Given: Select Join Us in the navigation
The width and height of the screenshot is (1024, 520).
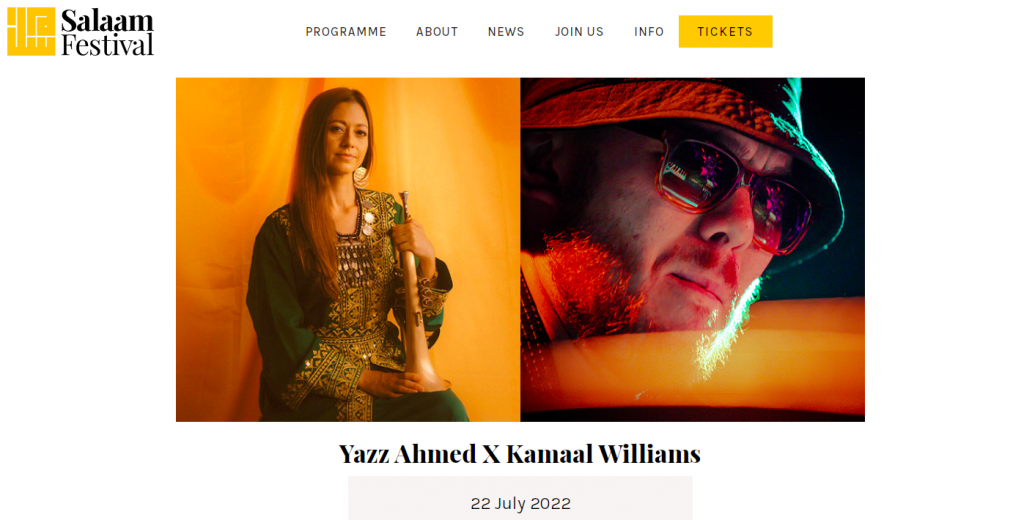Looking at the screenshot, I should coord(579,31).
